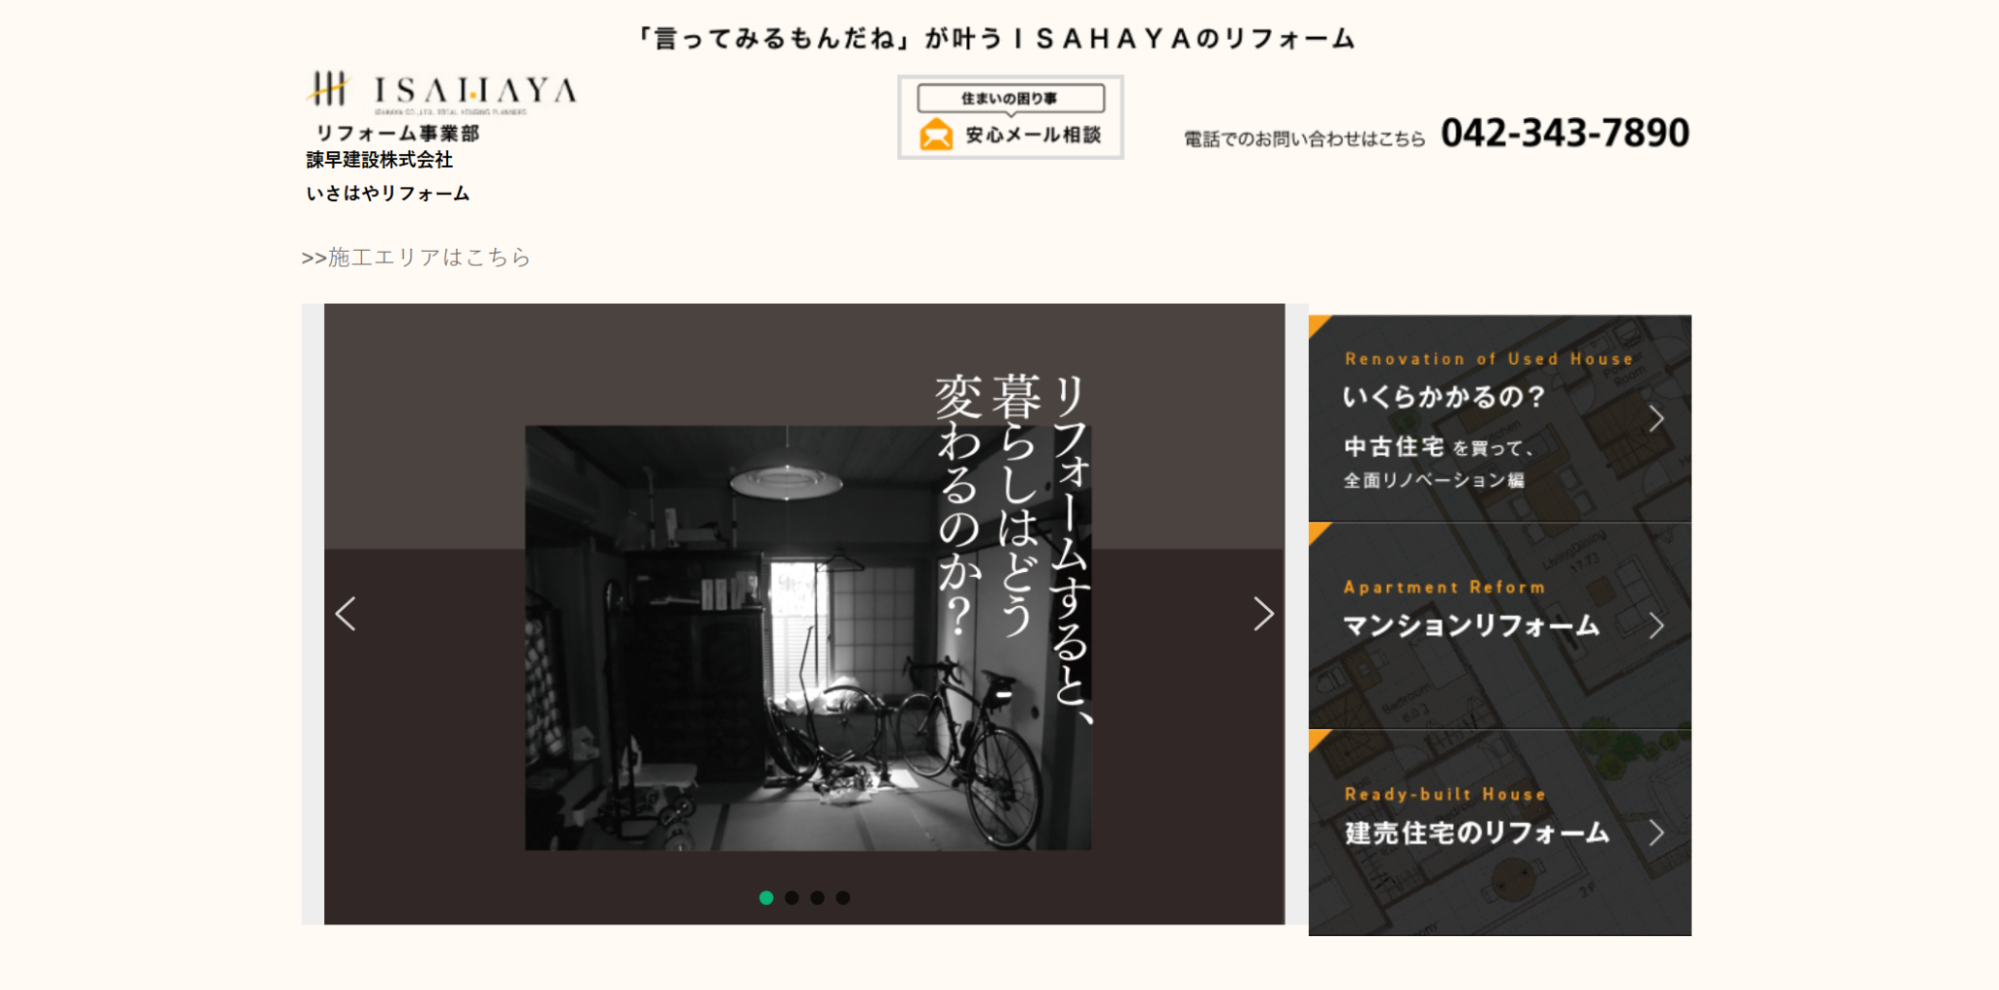Screen dimensions: 1999x990
Task: Click the ISAHAYA logo emblem
Action: pos(328,89)
